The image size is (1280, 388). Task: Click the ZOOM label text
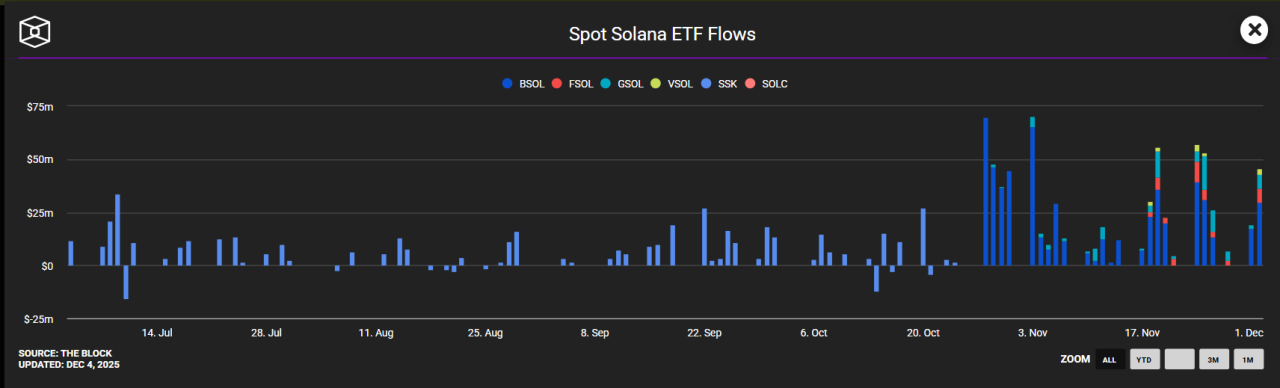point(1074,359)
